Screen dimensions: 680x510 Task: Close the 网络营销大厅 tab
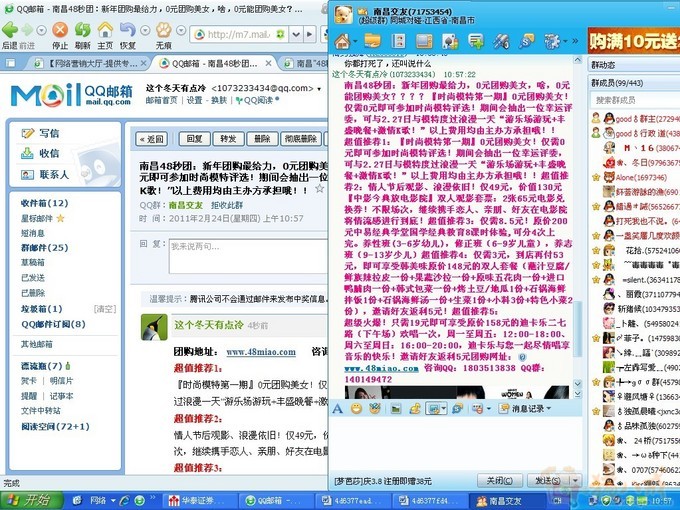(144, 63)
